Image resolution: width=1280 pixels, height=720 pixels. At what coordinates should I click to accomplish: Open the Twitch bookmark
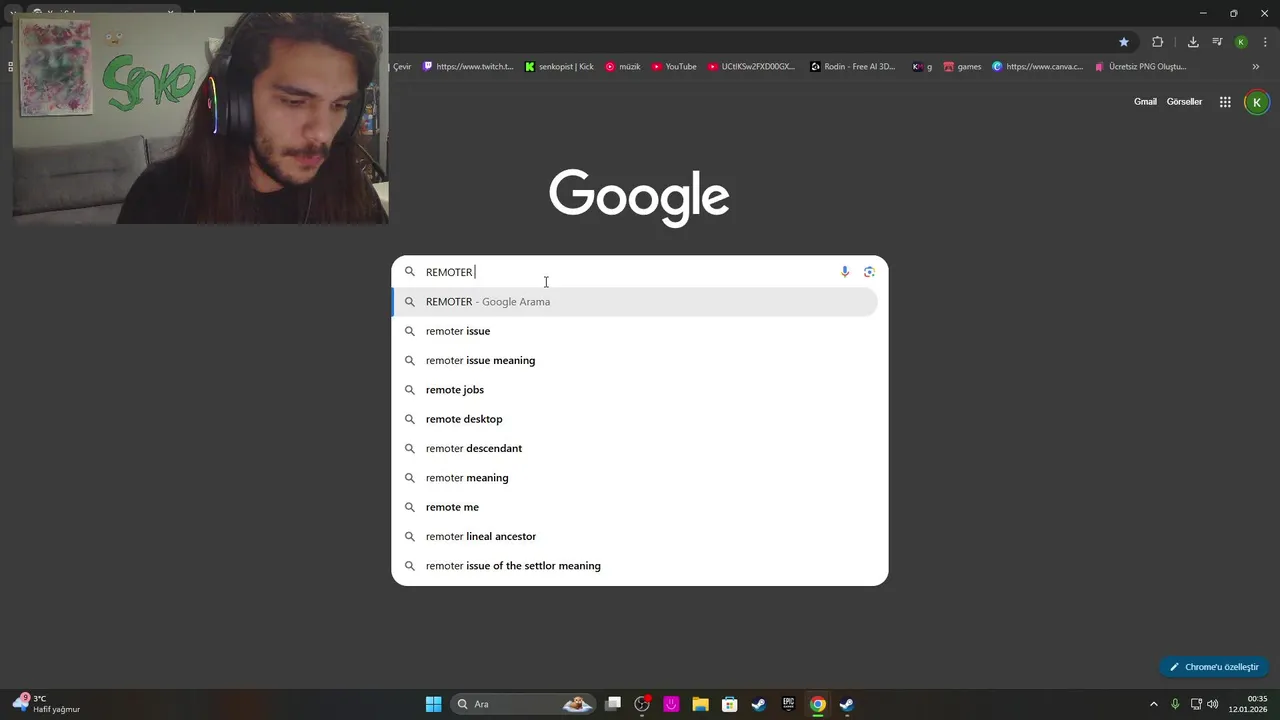click(x=468, y=67)
